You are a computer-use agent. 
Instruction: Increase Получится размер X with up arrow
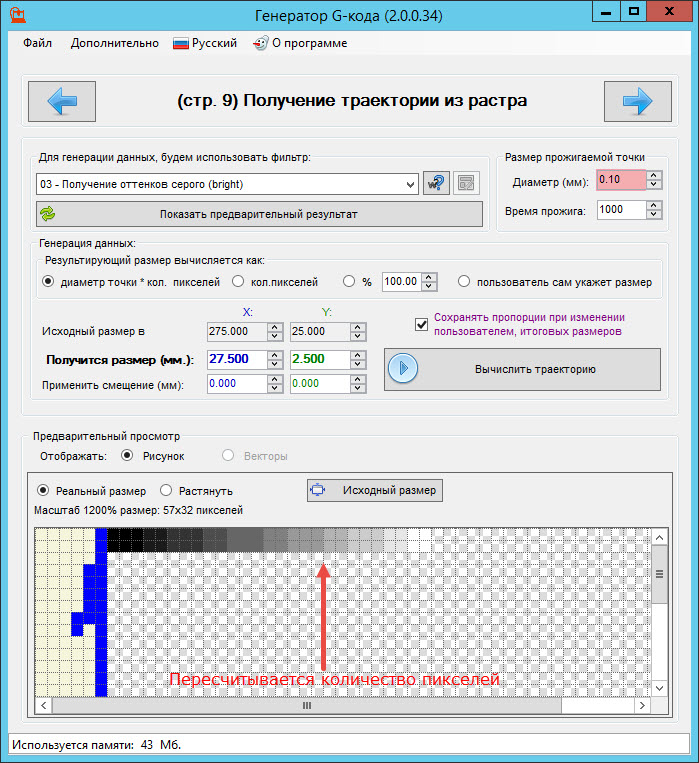pyautogui.click(x=275, y=355)
